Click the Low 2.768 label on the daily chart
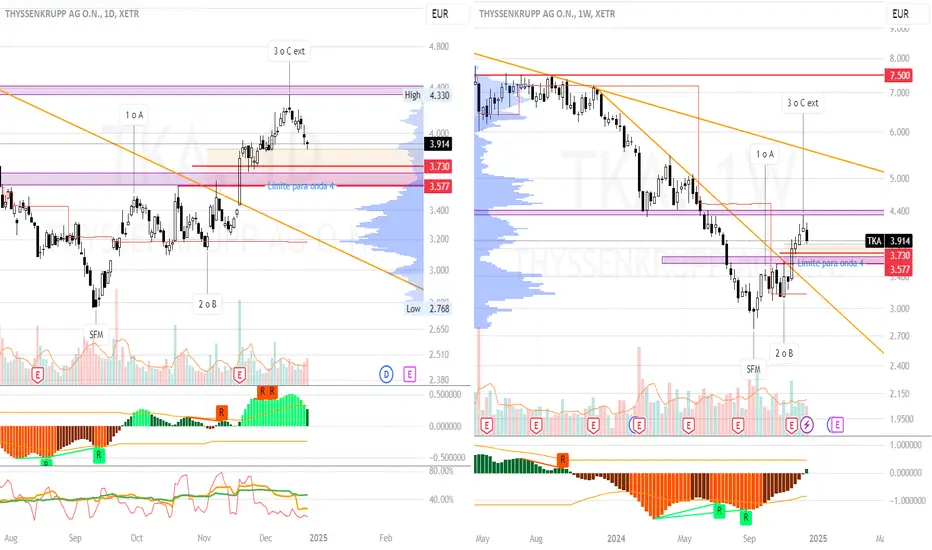Viewport: 932px width, 550px height. click(x=427, y=309)
